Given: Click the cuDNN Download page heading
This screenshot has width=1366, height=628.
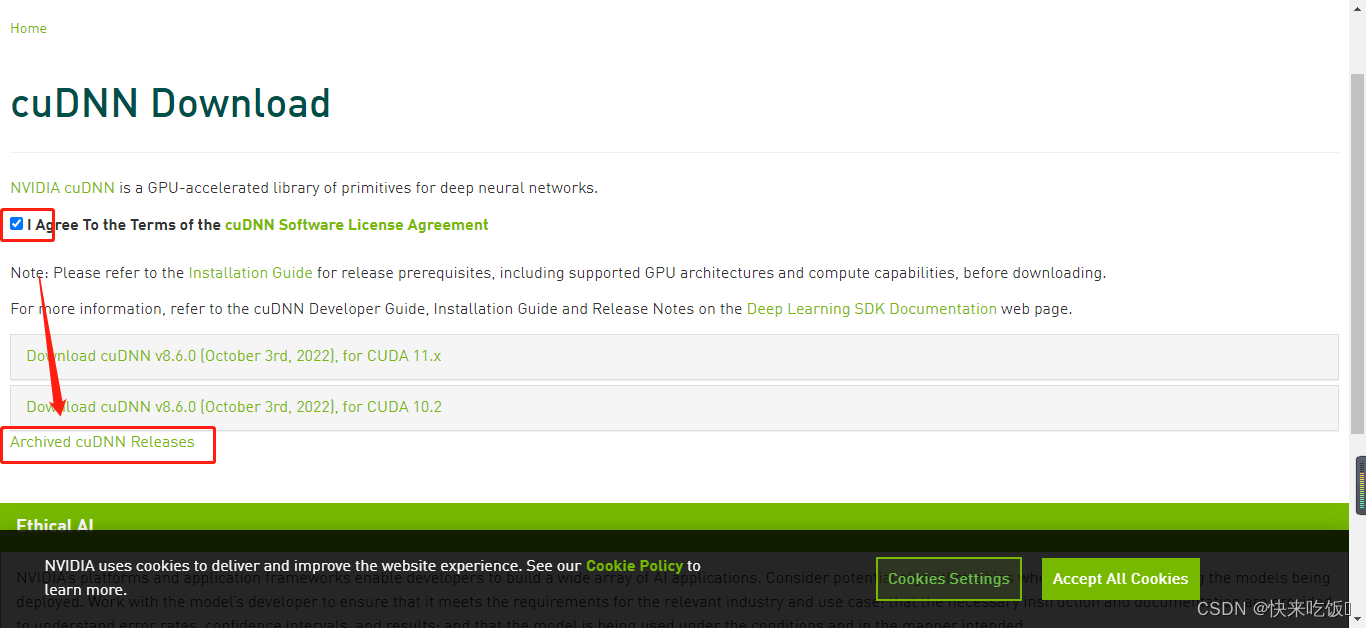Looking at the screenshot, I should 170,104.
